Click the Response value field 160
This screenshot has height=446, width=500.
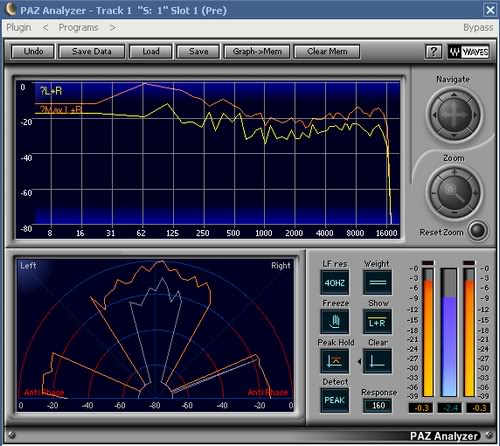tap(378, 406)
